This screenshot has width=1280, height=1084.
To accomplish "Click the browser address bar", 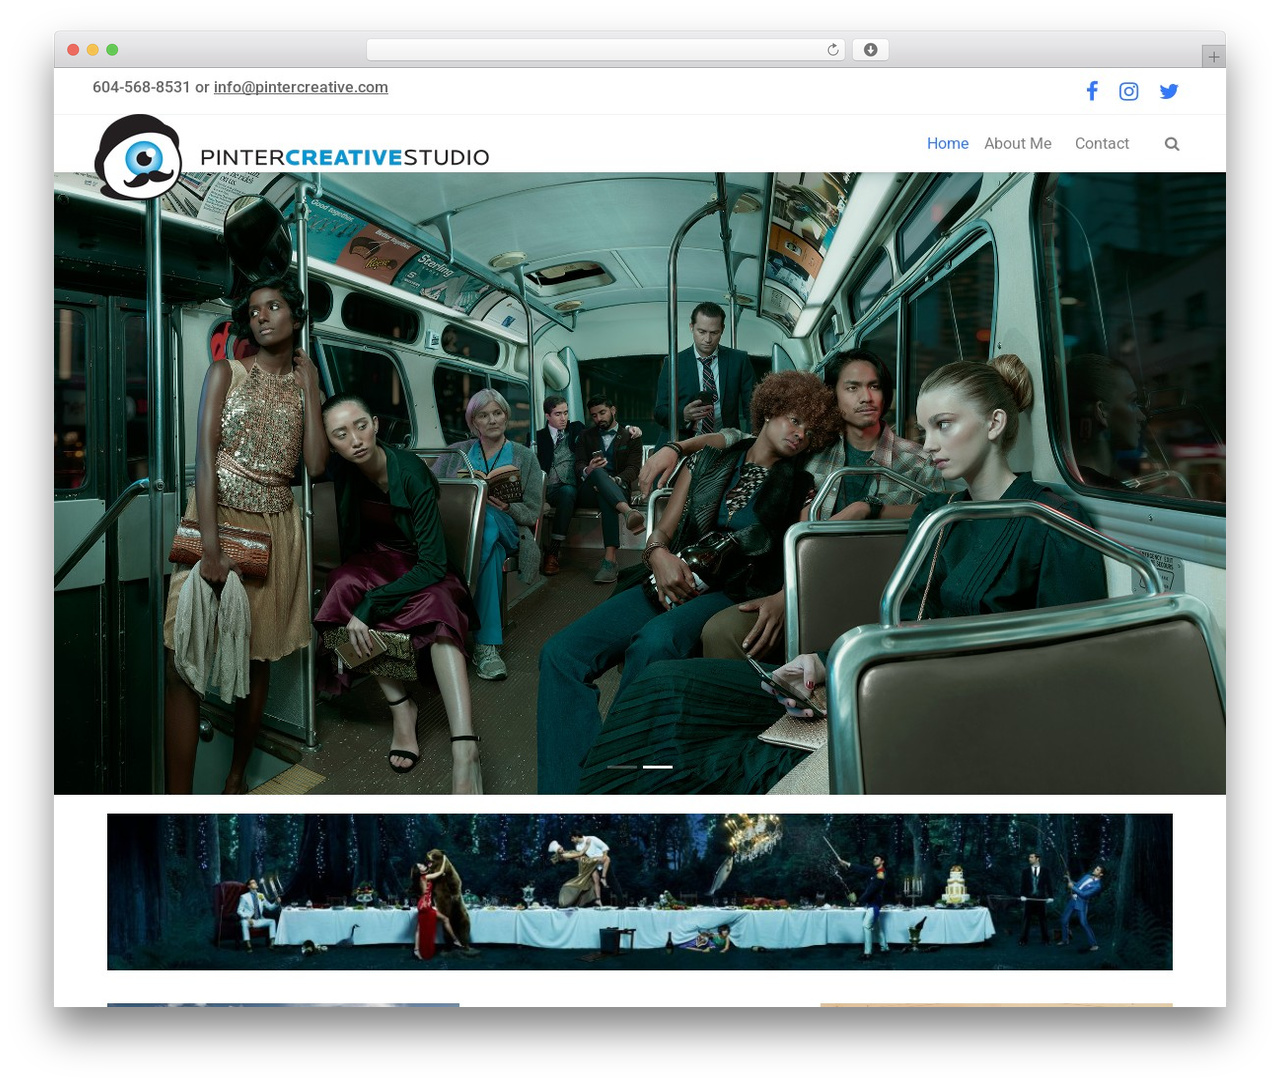I will coord(605,50).
